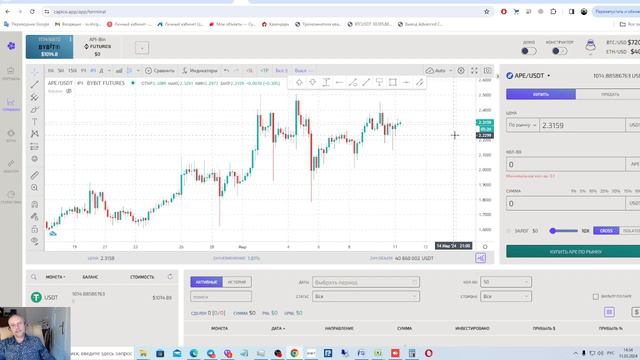
Task: Refresh the balances list
Action: [x=170, y=277]
